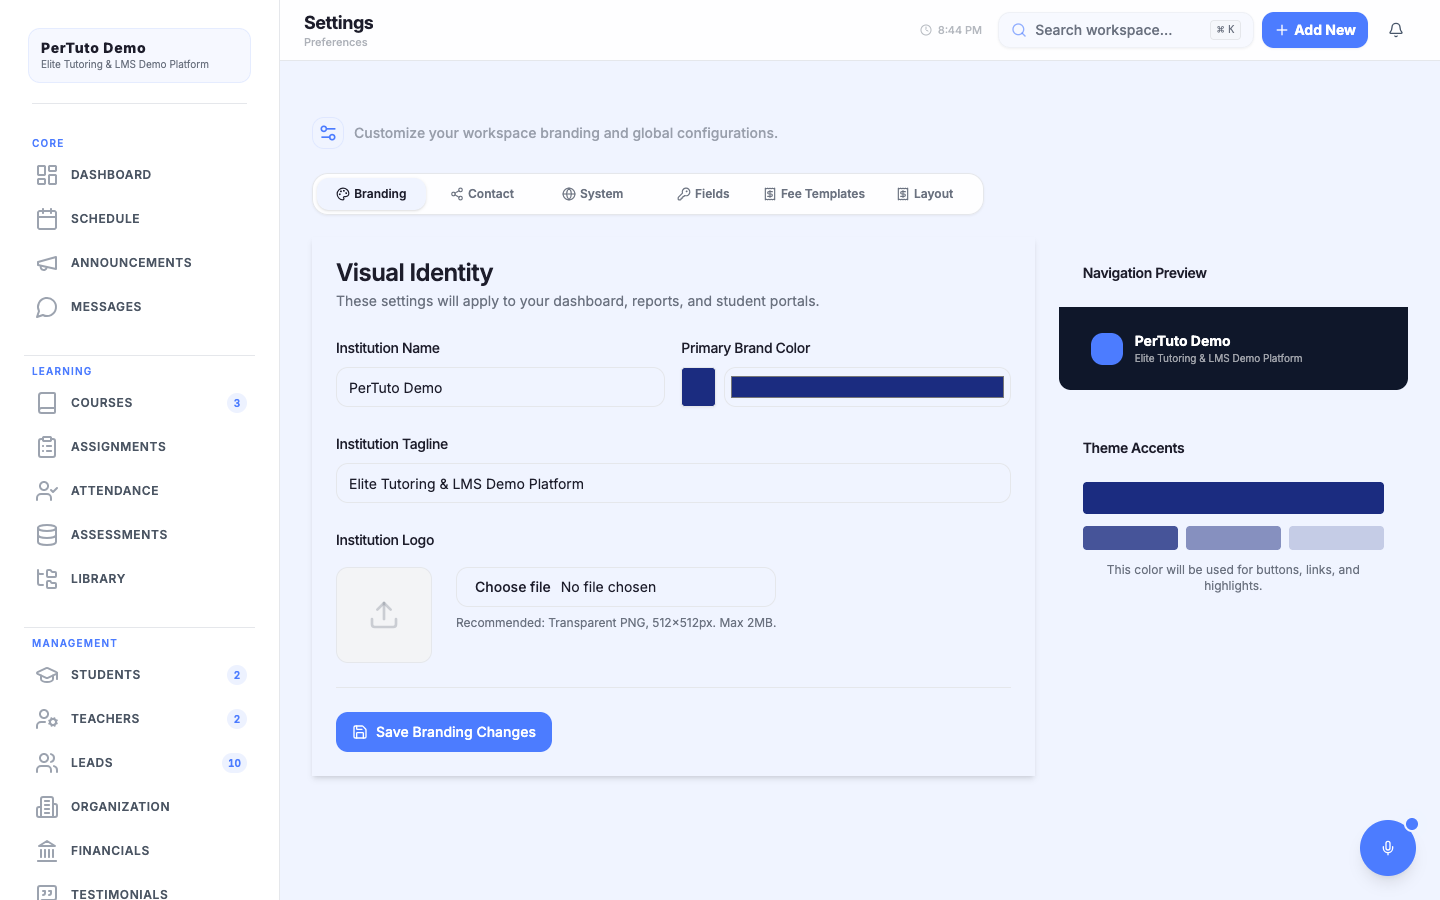Click the microphone floating button
1440x900 pixels.
coord(1388,848)
